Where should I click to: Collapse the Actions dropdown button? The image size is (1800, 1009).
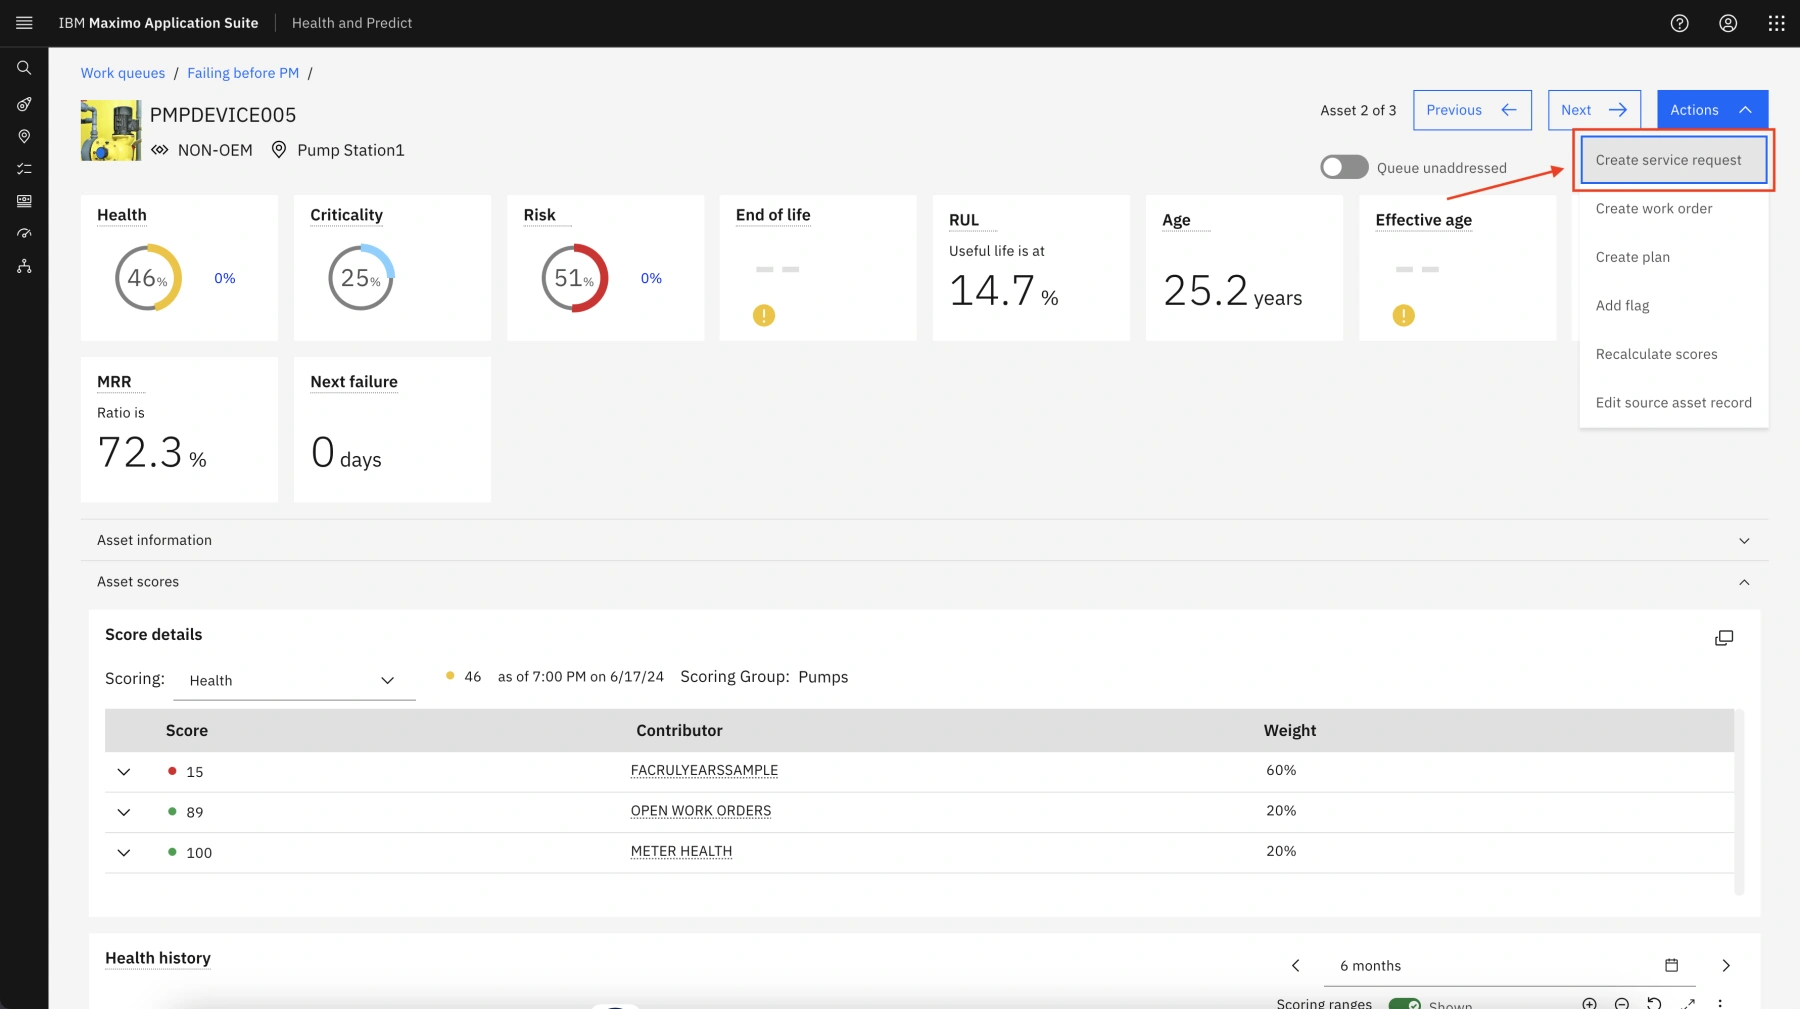click(x=1712, y=110)
